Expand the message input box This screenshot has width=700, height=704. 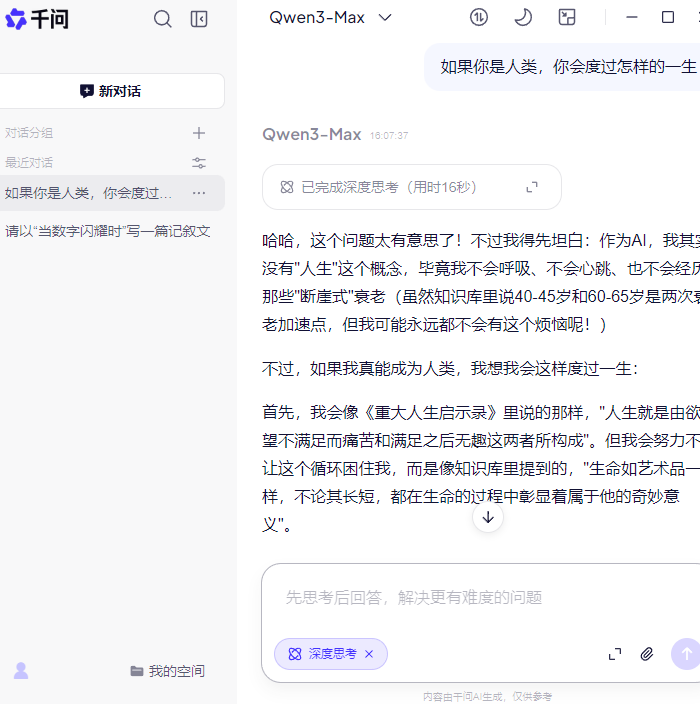pos(615,654)
